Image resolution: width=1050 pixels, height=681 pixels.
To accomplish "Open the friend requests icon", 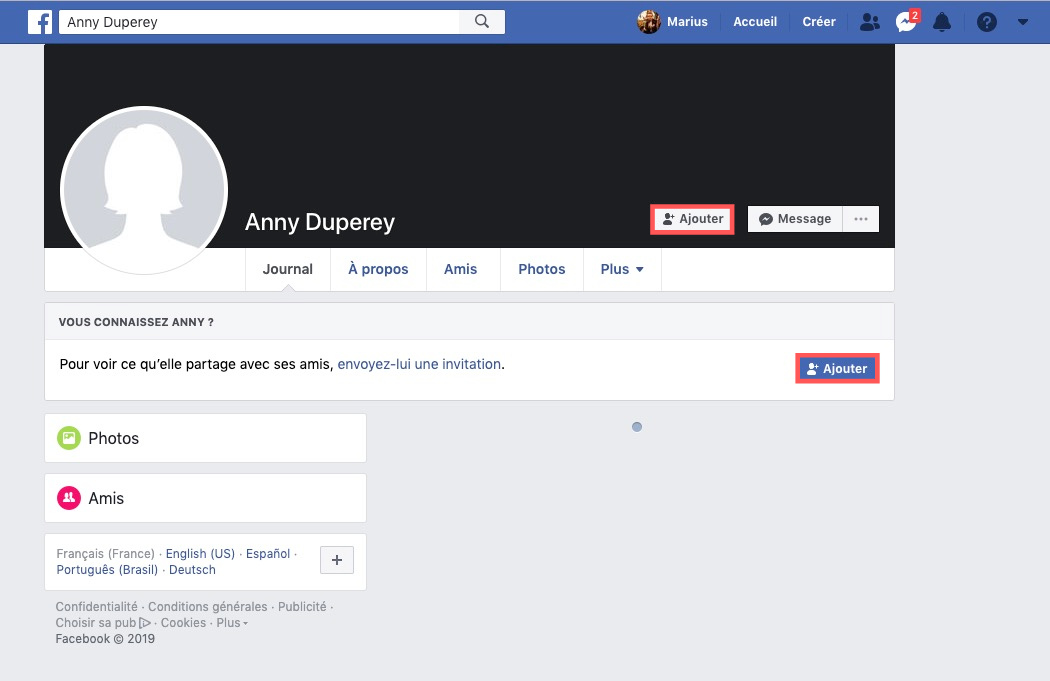I will (869, 22).
